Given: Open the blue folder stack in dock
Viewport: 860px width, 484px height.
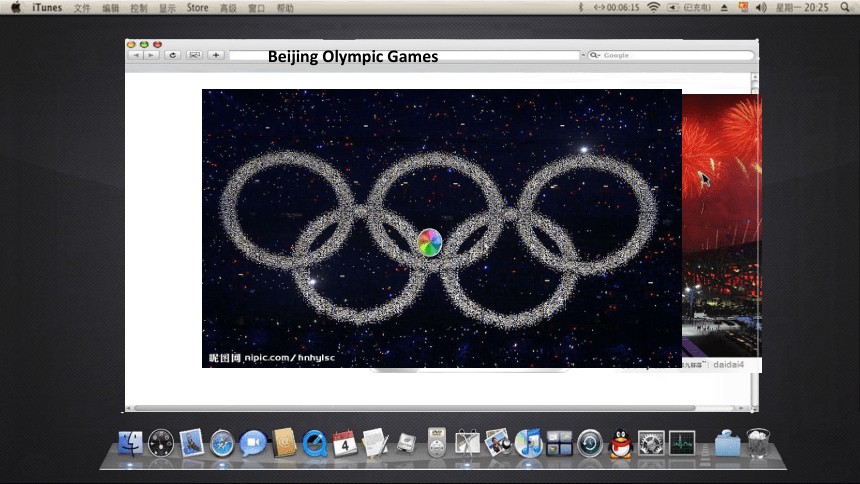Looking at the screenshot, I should click(x=727, y=443).
